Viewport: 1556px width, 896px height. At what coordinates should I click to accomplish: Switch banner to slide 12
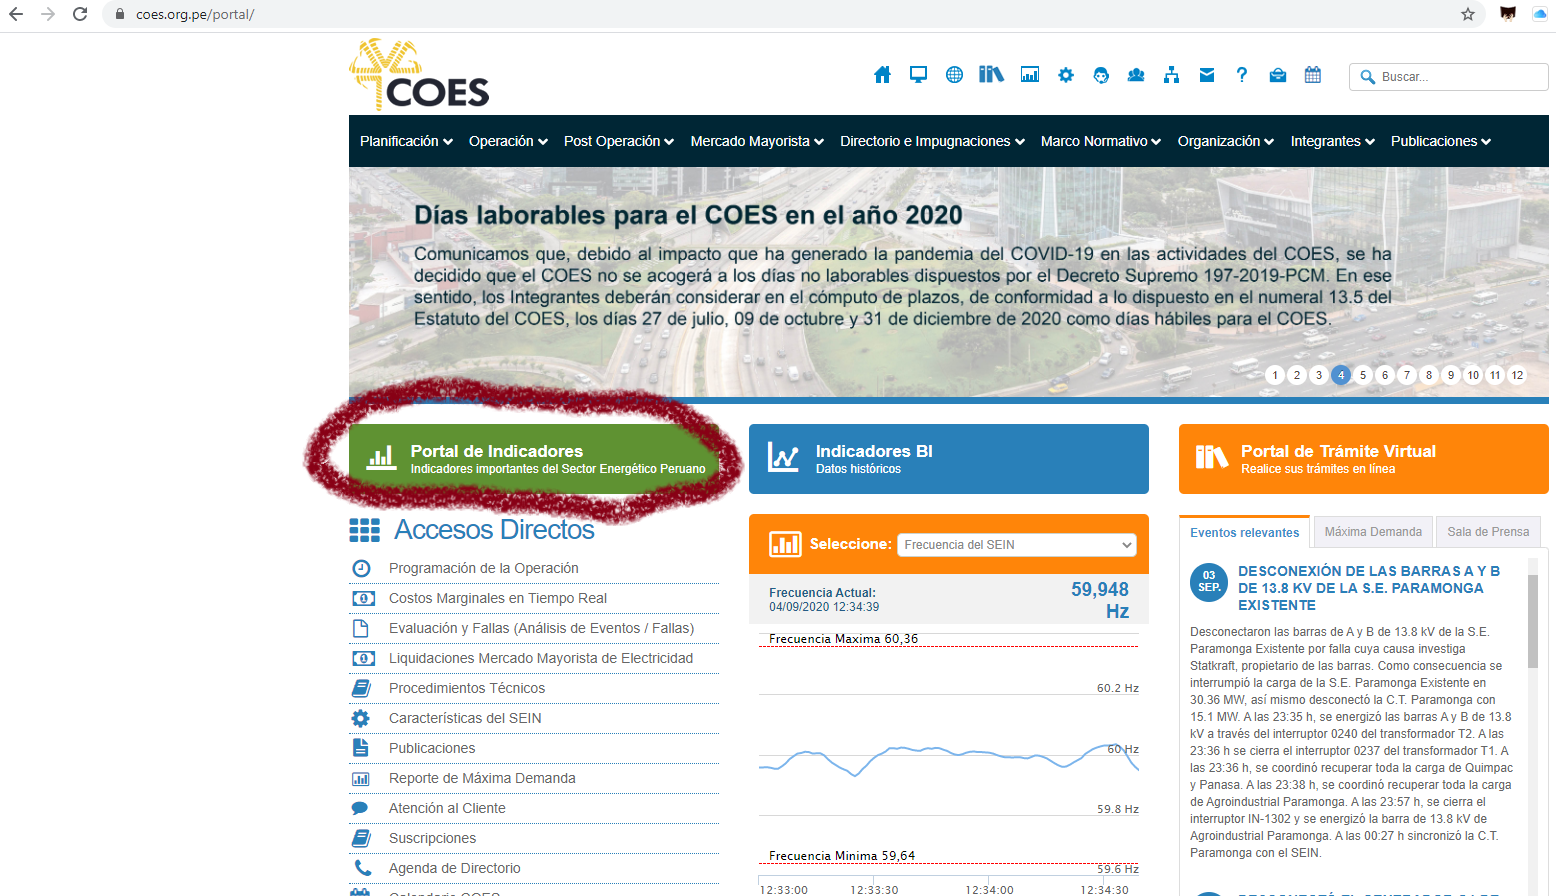(1517, 375)
